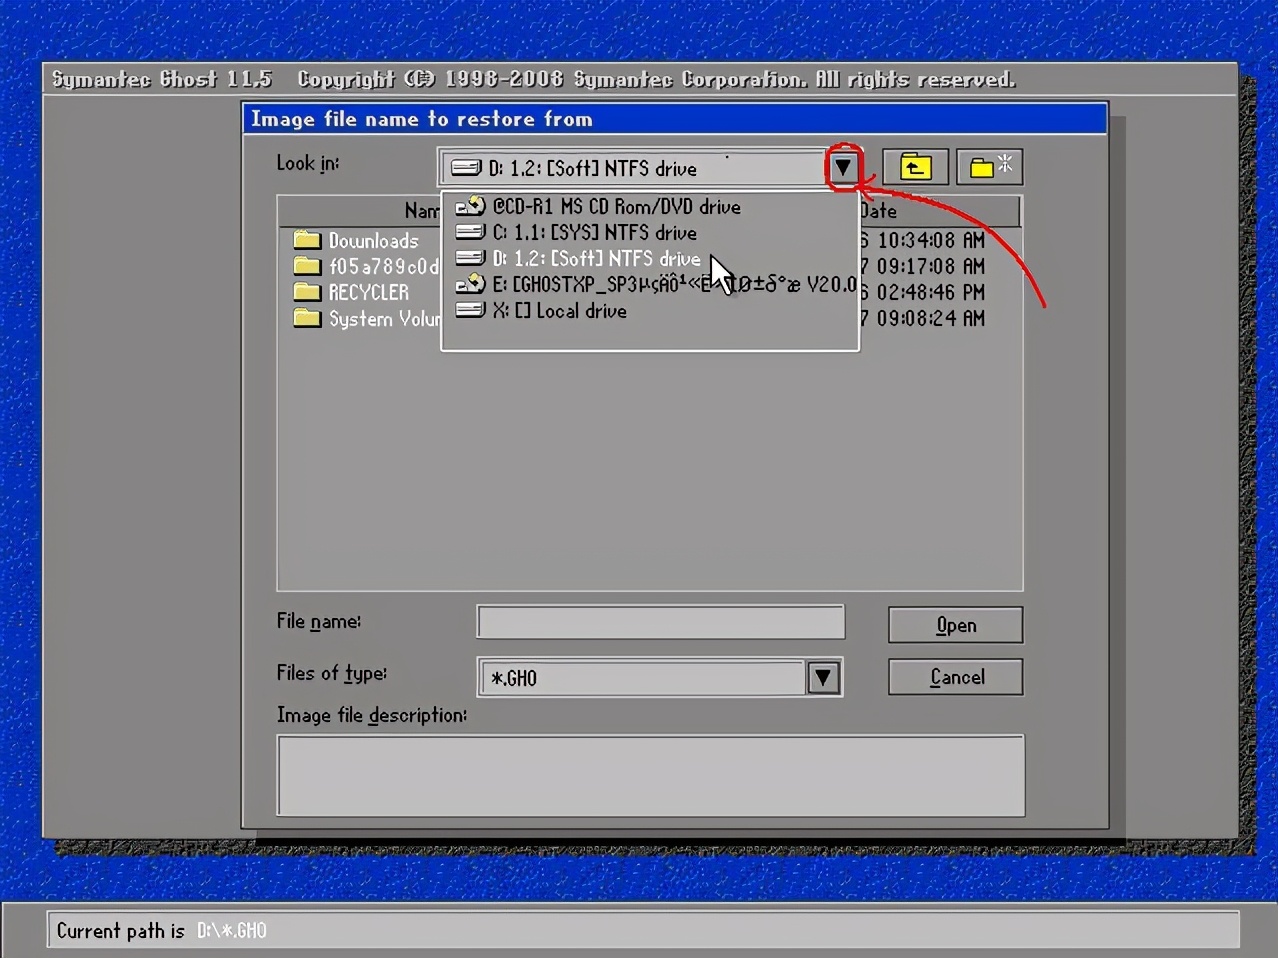Viewport: 1278px width, 958px height.
Task: Click the f05a789c0d folder icon
Action: (307, 266)
